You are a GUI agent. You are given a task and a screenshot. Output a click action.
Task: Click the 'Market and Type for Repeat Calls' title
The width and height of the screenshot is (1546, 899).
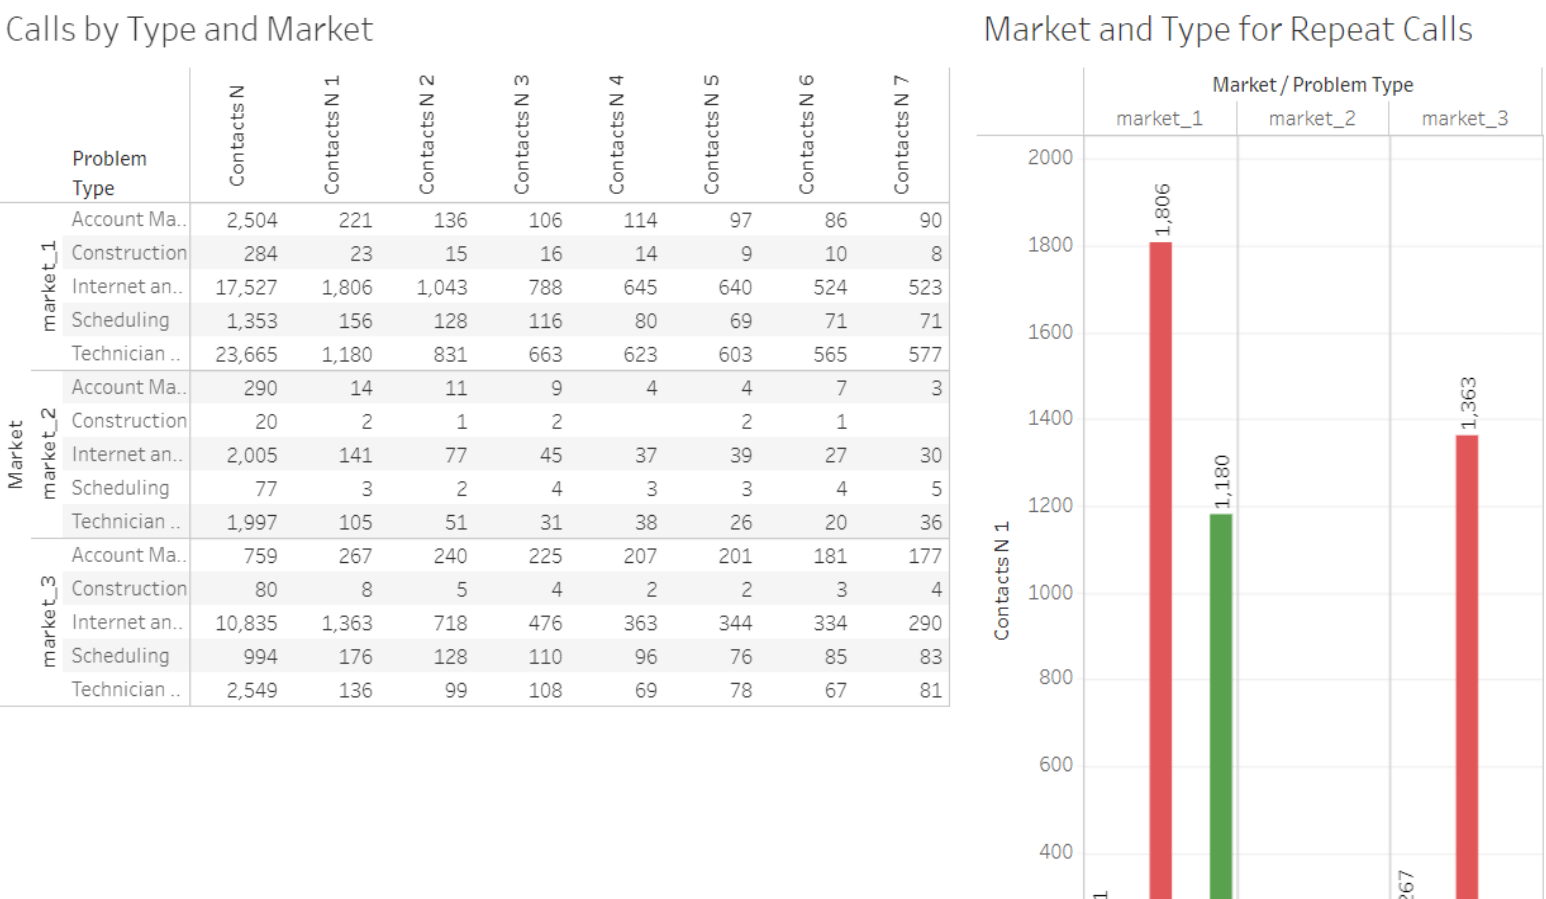(x=1228, y=29)
